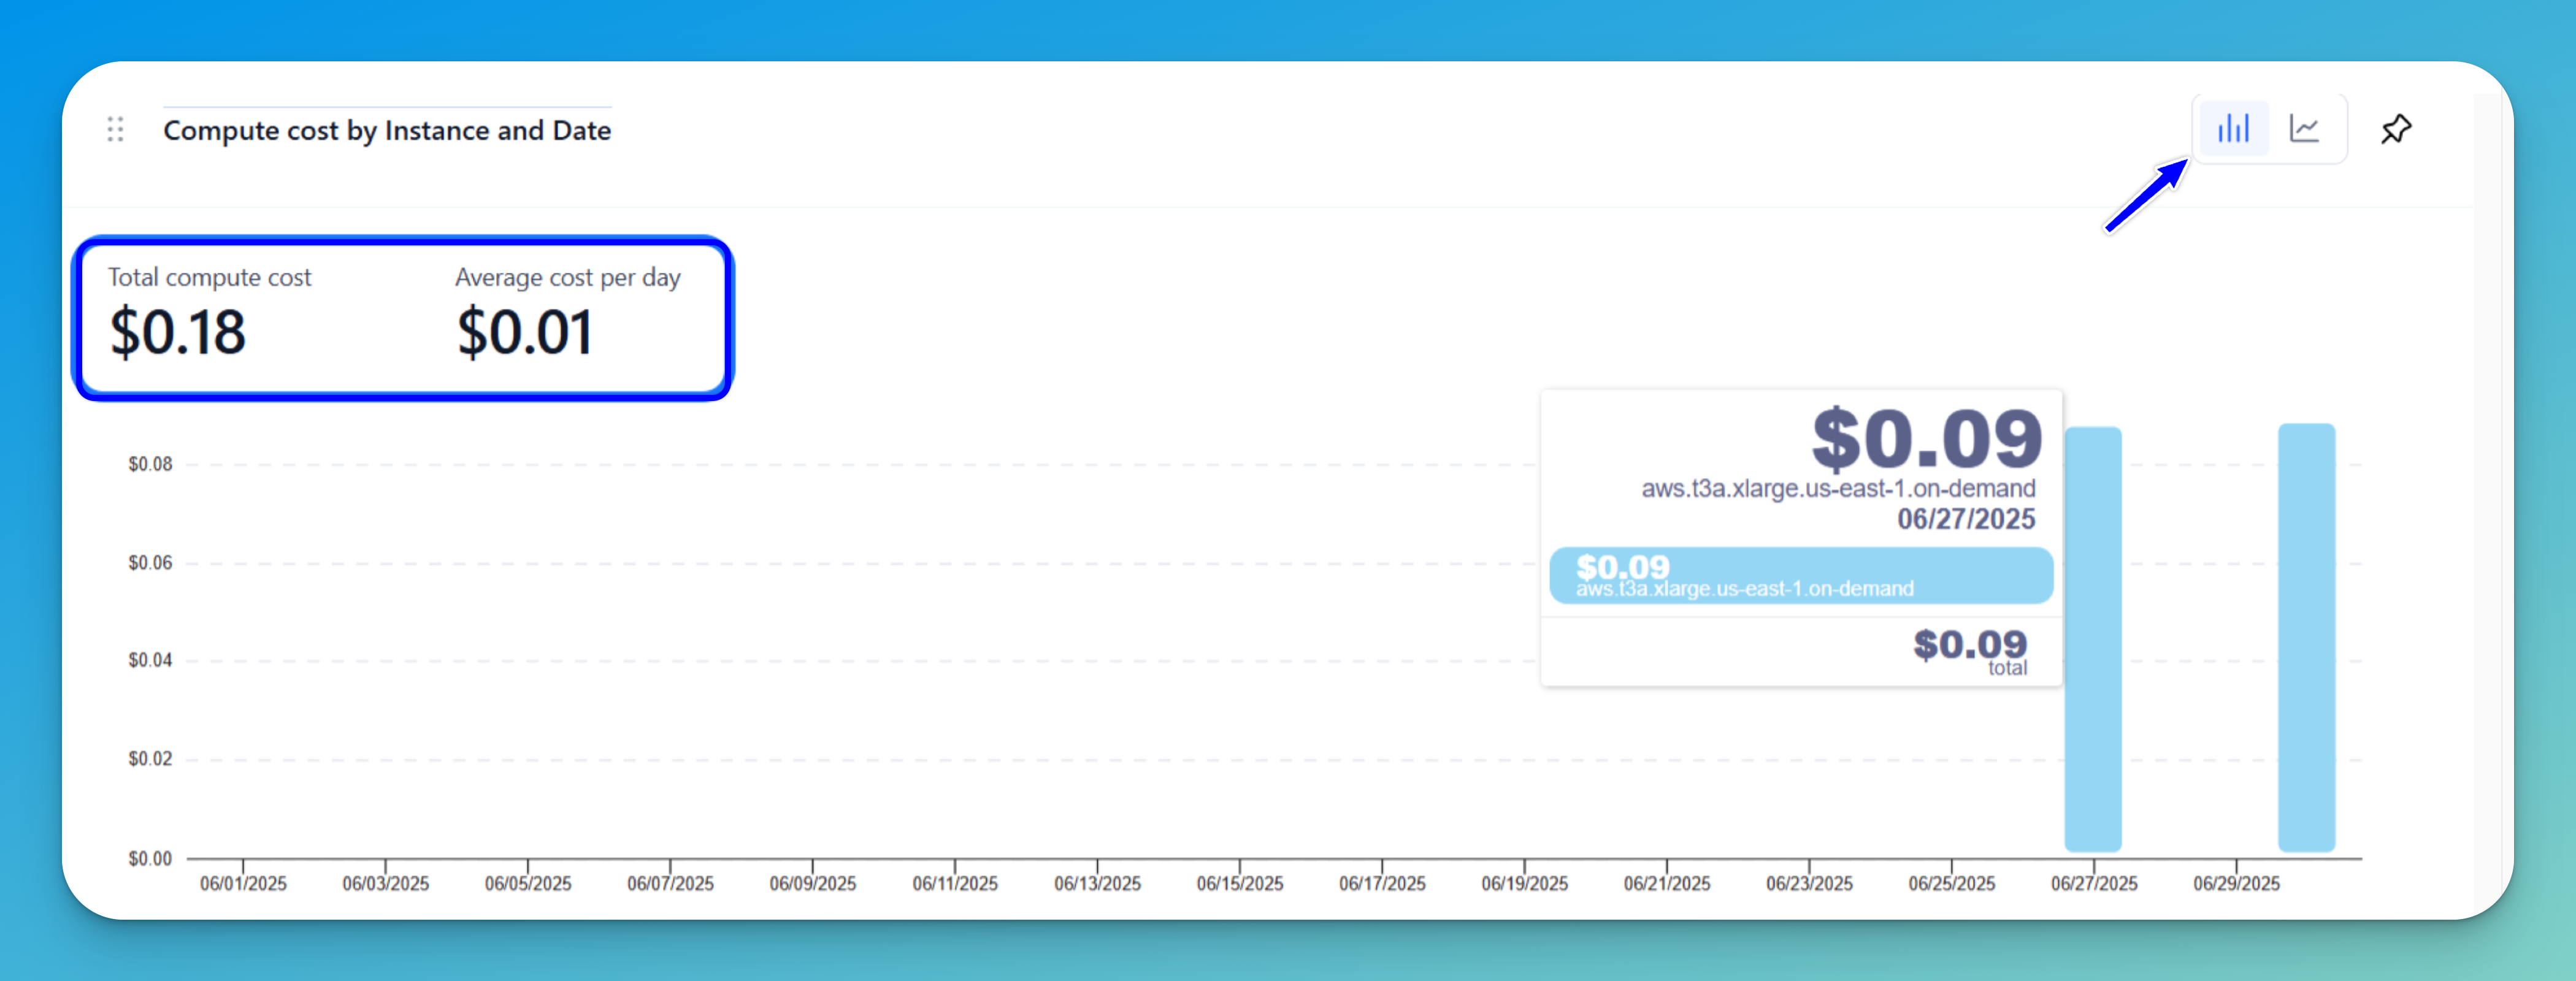Click the vertical scrollbar at right edge
2576x981 pixels.
[x=2487, y=500]
